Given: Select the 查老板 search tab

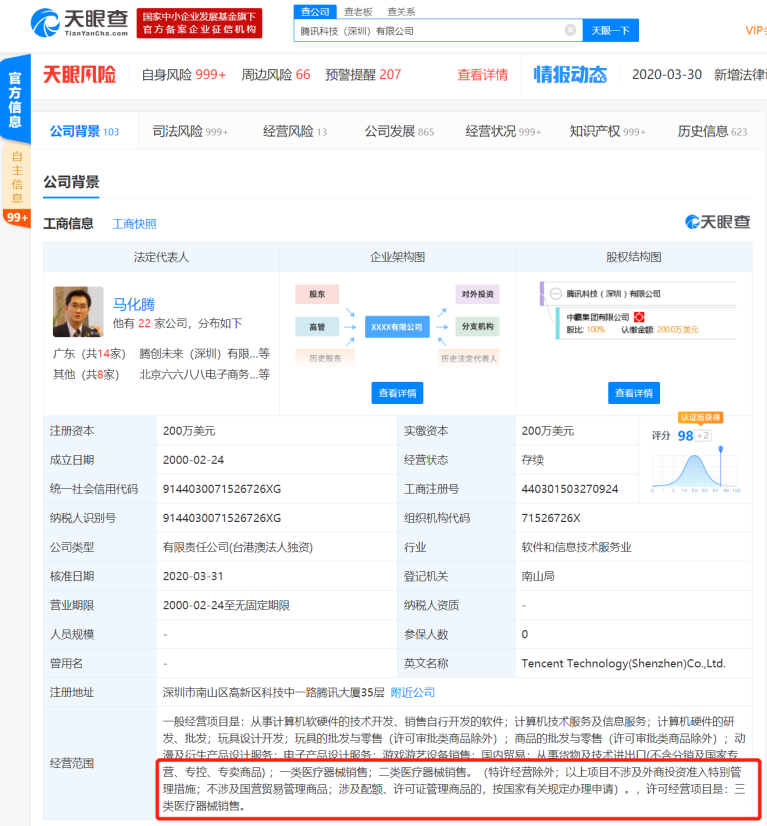Looking at the screenshot, I should click(x=358, y=12).
